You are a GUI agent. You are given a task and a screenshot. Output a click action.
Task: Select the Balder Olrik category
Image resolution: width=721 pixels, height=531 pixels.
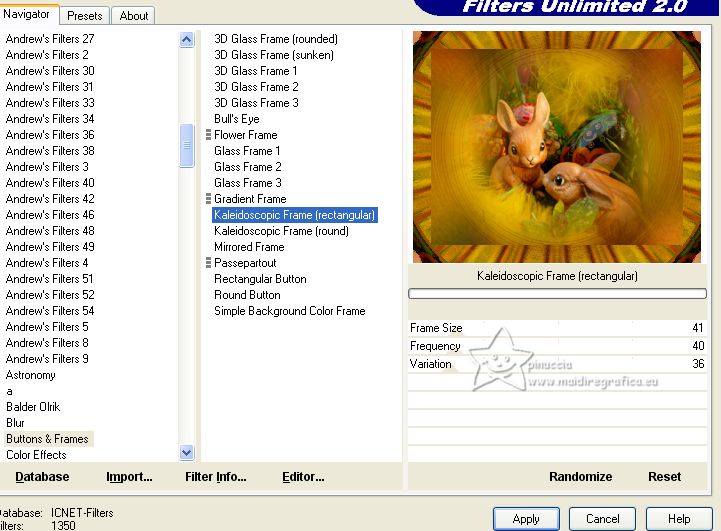pos(33,407)
